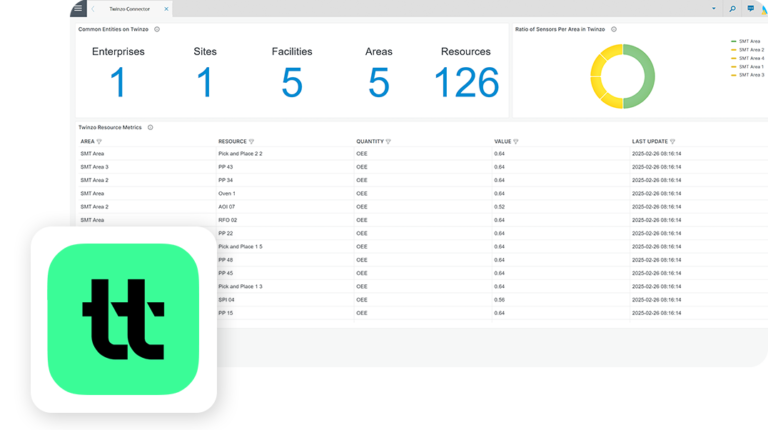Open the VALUE column filter icon
The image size is (768, 430).
tap(516, 142)
